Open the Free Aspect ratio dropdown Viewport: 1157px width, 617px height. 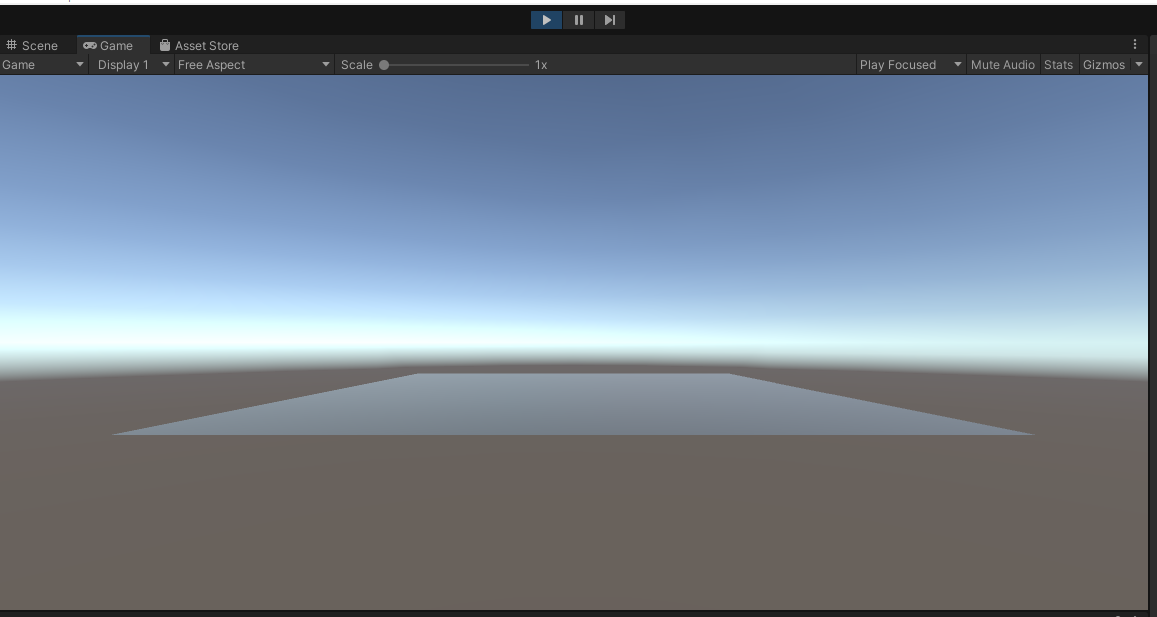(x=254, y=64)
